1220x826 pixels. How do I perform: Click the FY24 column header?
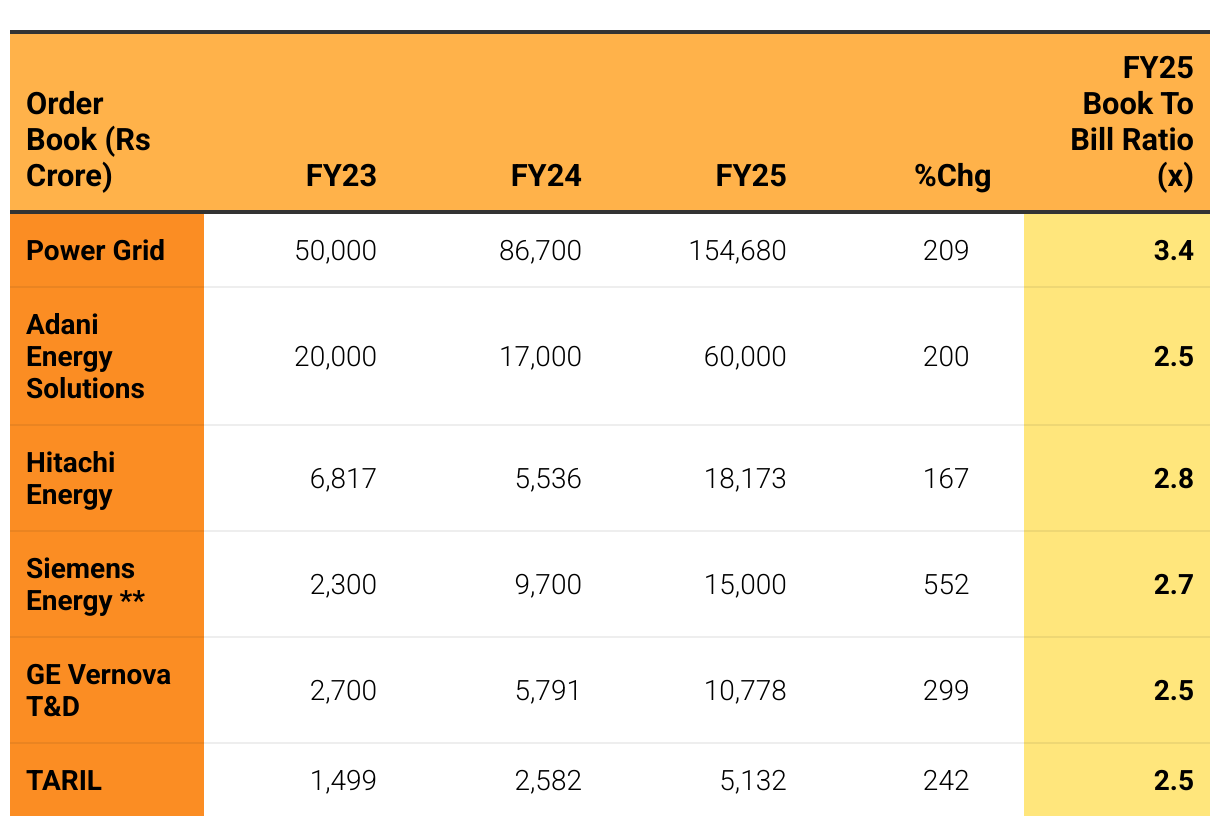point(546,176)
